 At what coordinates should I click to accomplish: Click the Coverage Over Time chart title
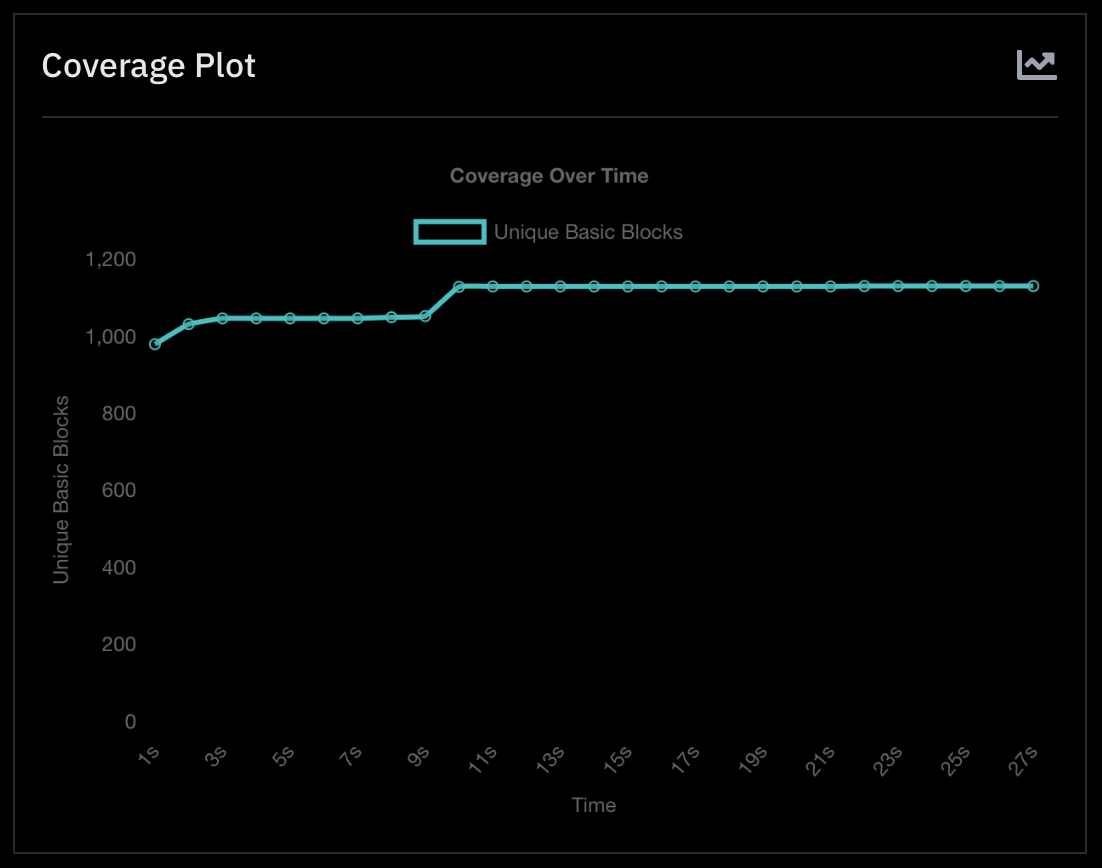[549, 176]
